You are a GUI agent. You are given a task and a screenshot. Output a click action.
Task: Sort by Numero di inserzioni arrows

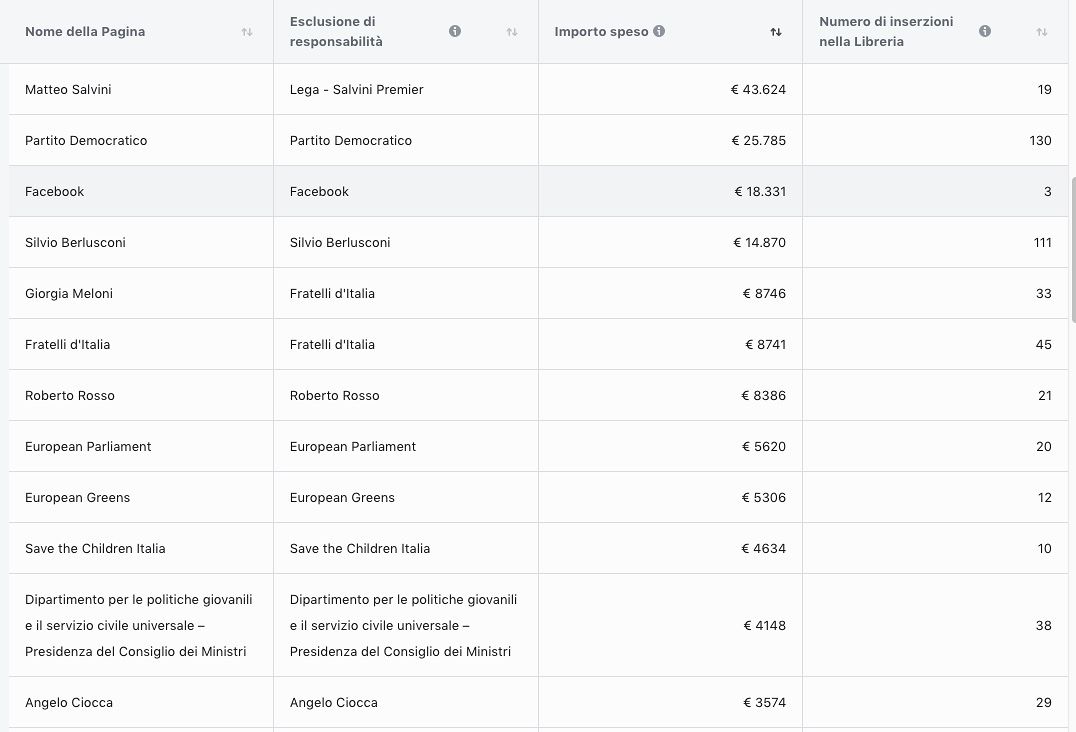click(1042, 32)
